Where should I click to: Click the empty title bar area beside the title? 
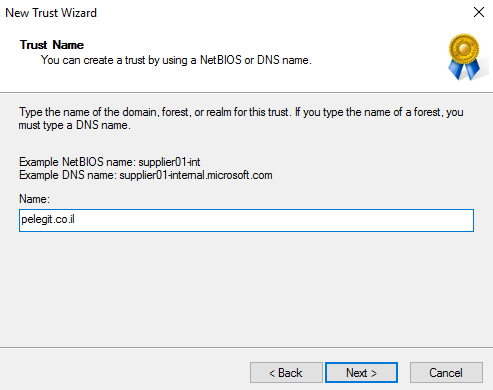point(283,13)
